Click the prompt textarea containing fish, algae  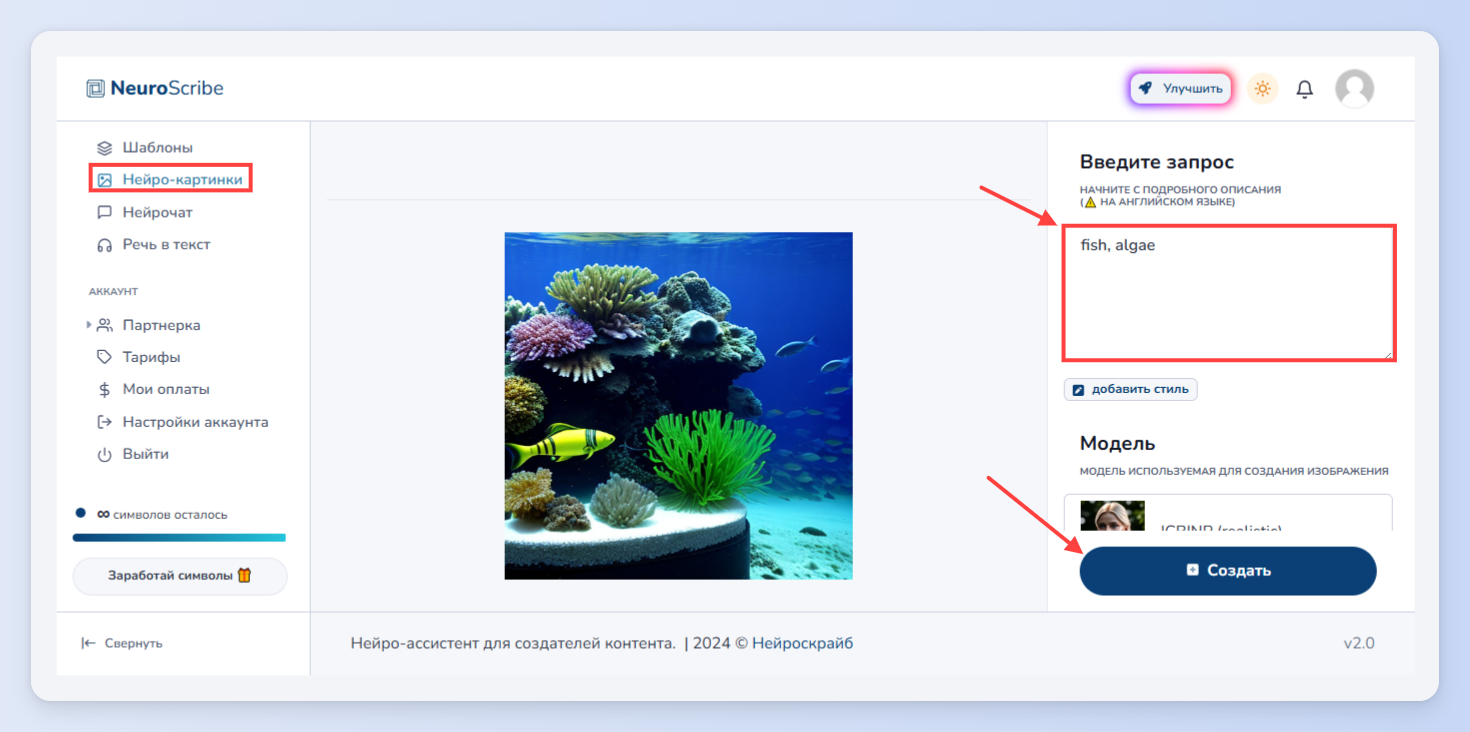click(1229, 293)
